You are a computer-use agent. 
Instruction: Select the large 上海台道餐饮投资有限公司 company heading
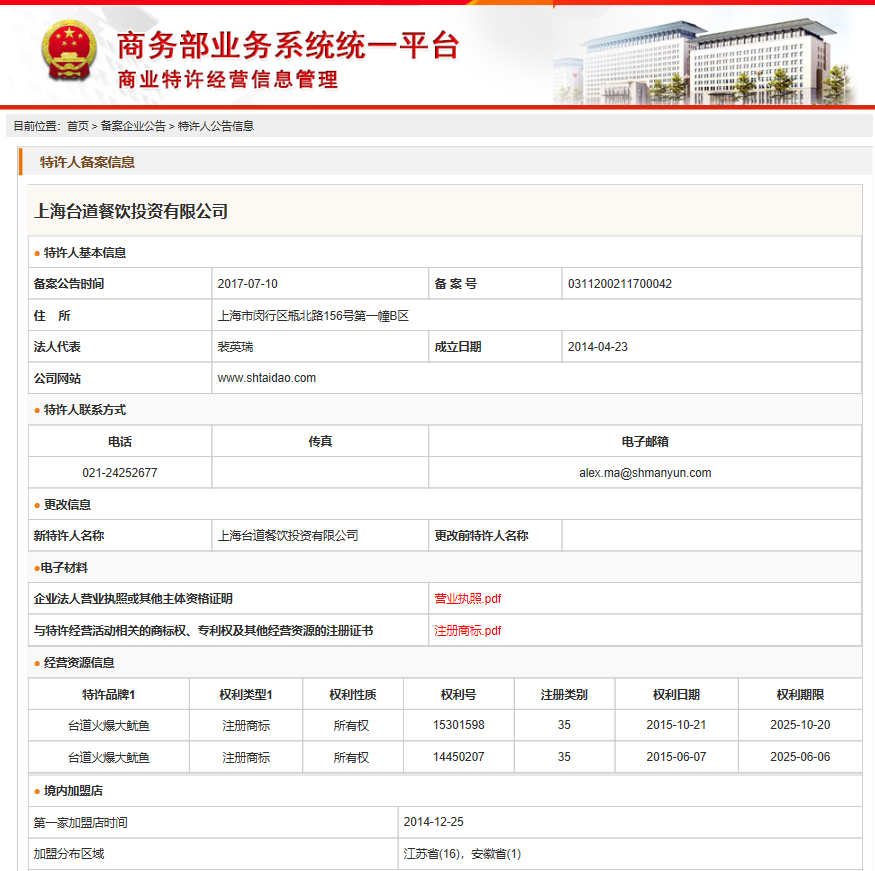(x=131, y=211)
